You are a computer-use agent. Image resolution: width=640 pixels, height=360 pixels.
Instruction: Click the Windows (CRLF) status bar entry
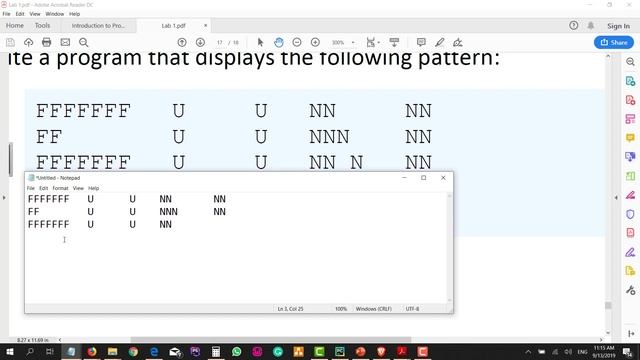[x=373, y=309]
